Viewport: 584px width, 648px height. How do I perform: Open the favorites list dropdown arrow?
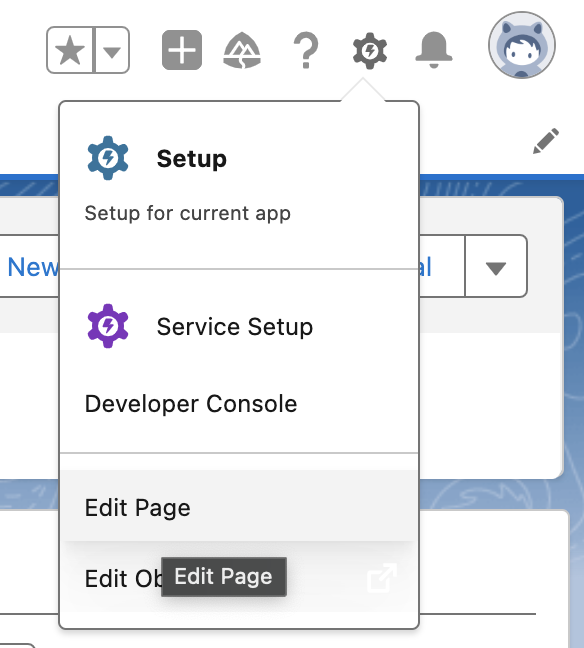point(112,52)
